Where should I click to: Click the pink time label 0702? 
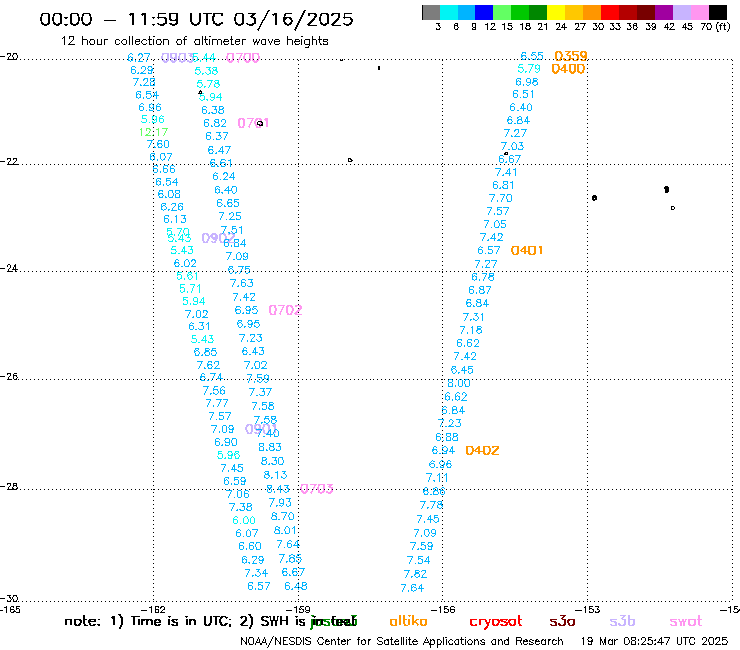point(285,310)
